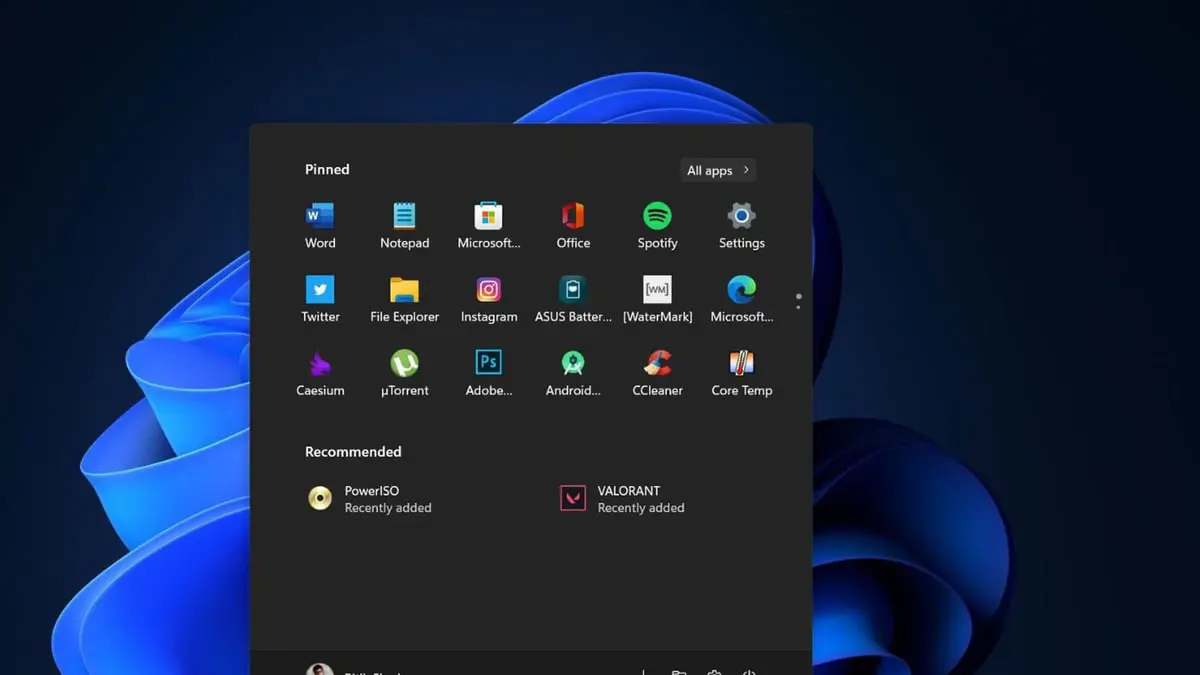Expand the All apps list
The width and height of the screenshot is (1200, 675).
(x=718, y=171)
